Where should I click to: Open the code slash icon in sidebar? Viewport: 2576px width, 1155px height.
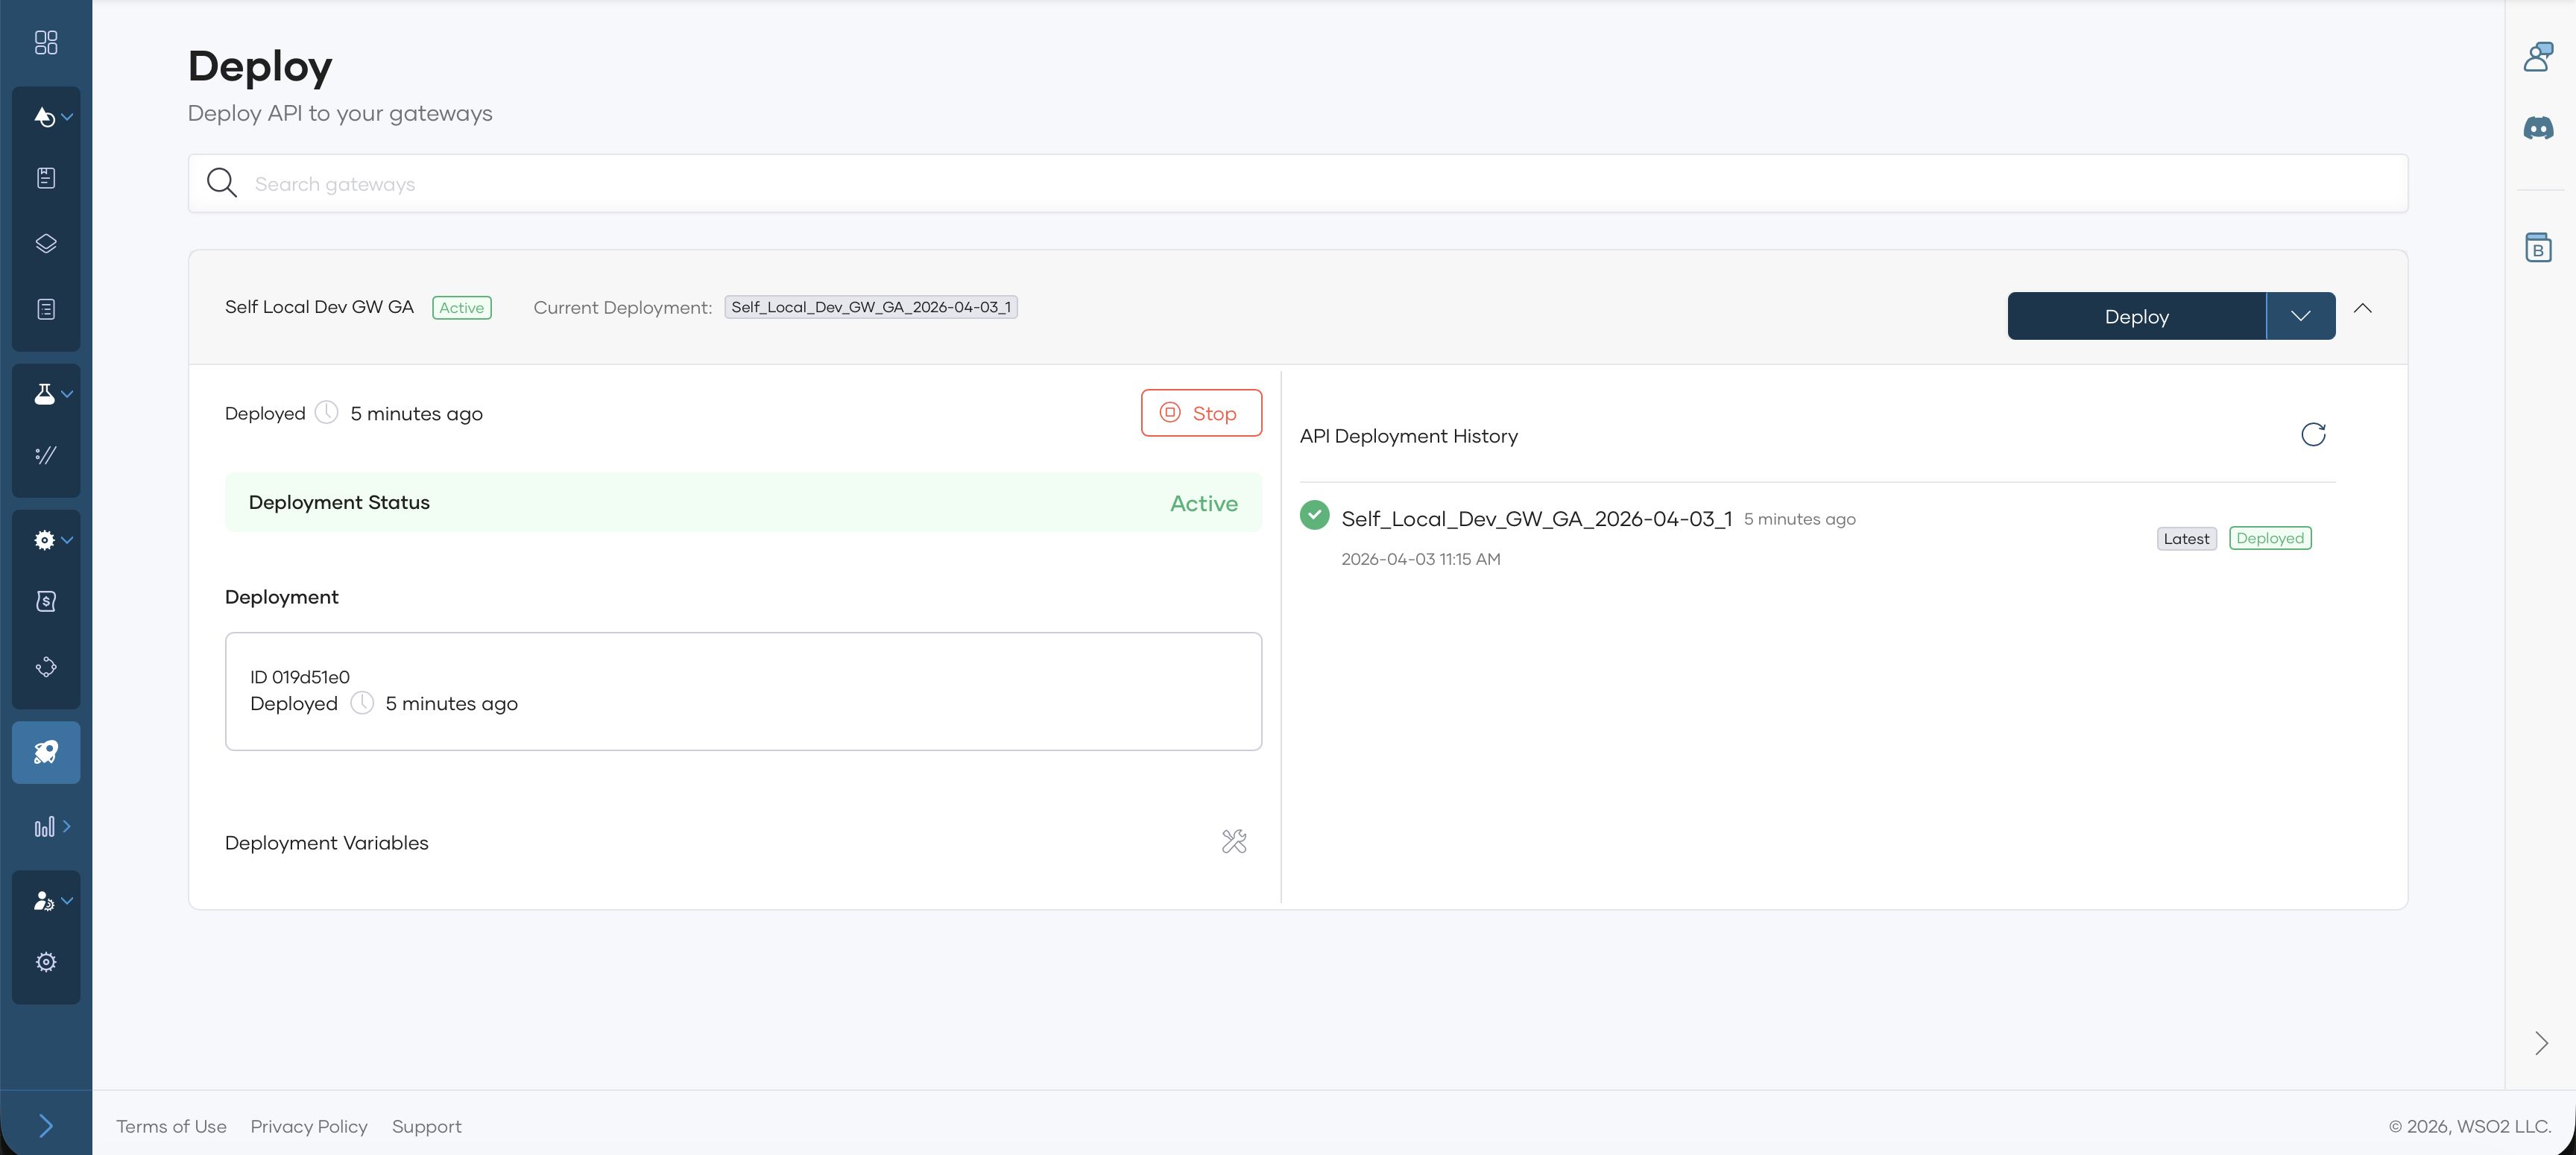(46, 455)
